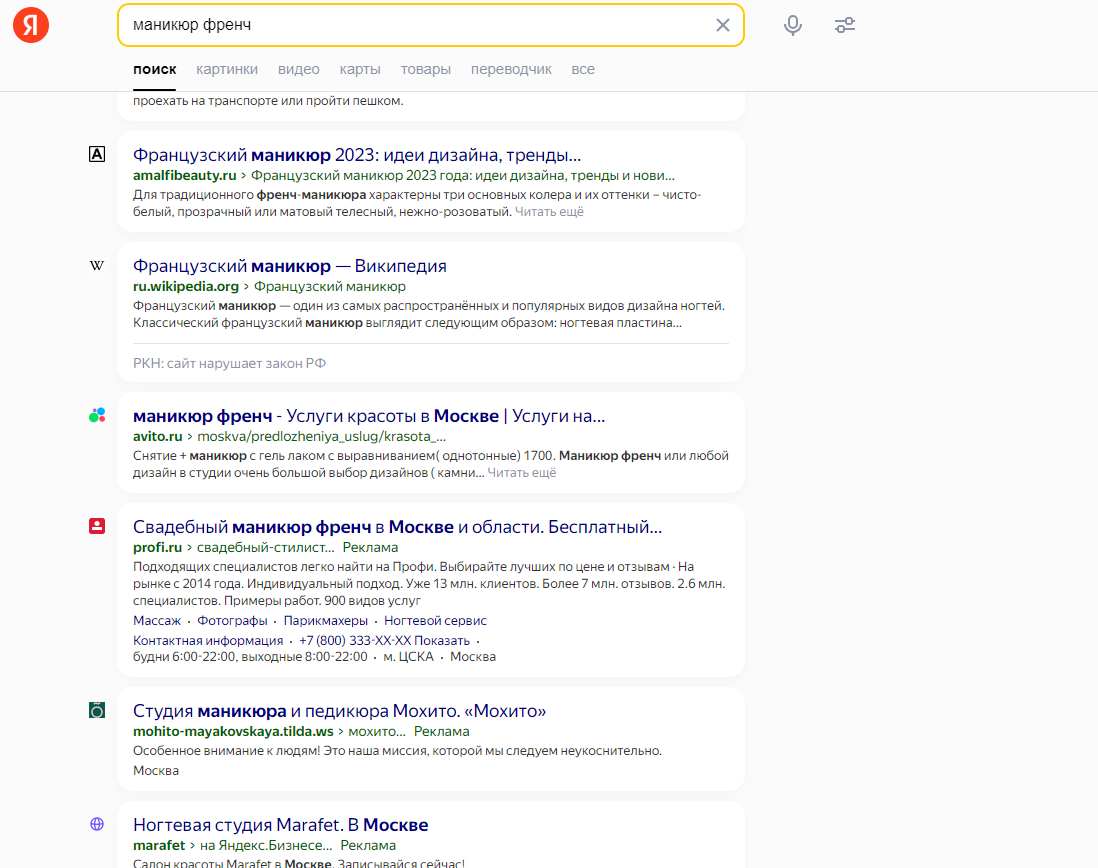Open the marafet domain link
This screenshot has width=1098, height=868.
tap(159, 846)
